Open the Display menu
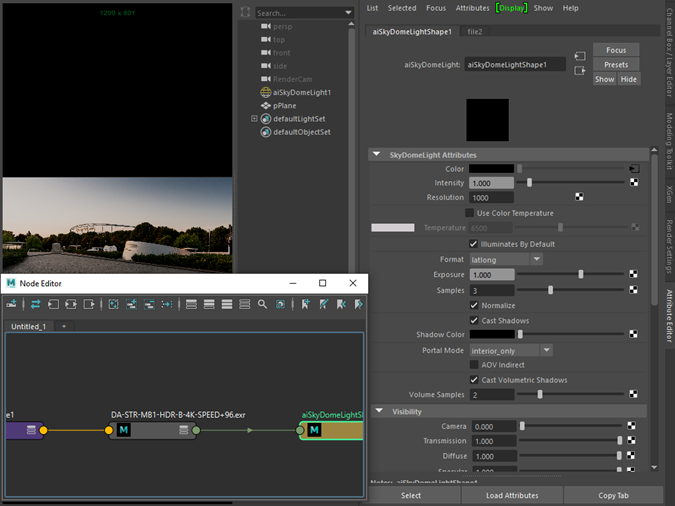 [x=511, y=8]
